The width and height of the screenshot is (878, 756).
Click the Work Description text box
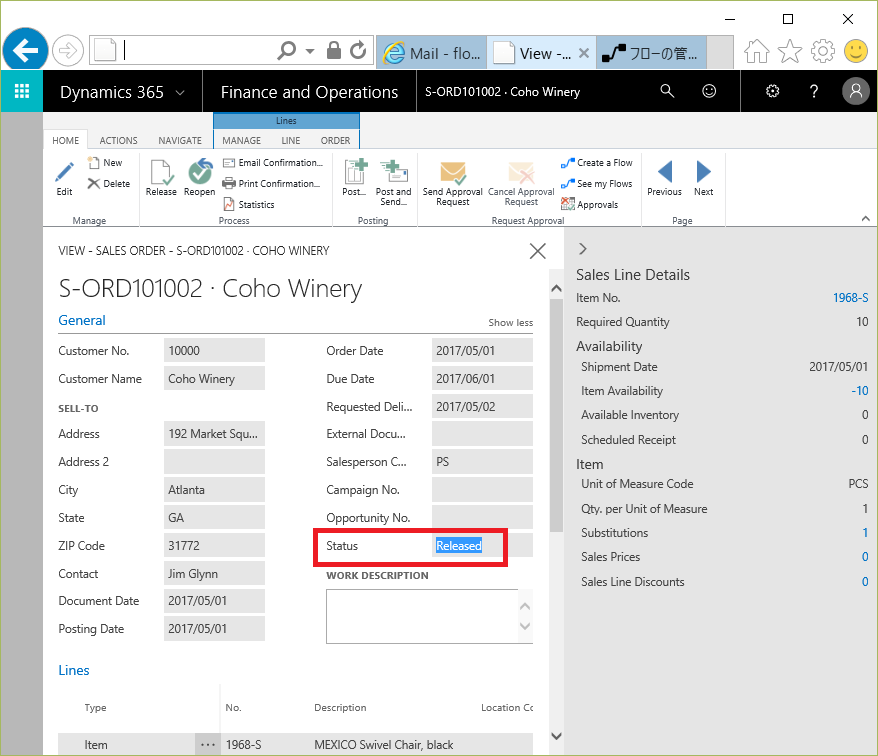(x=420, y=616)
